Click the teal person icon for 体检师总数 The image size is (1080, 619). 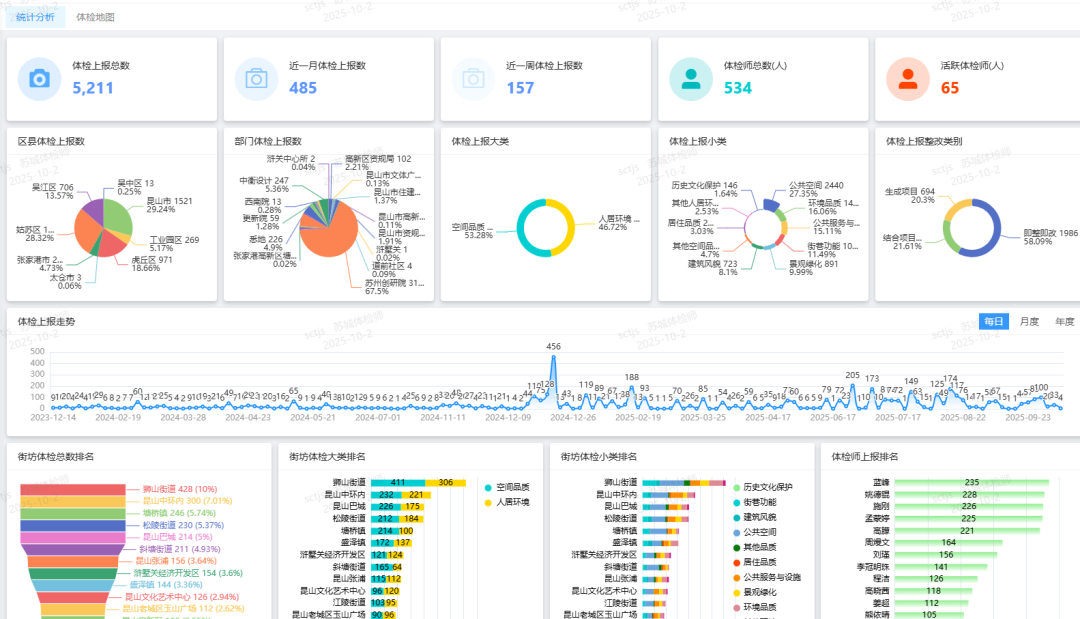pyautogui.click(x=690, y=78)
